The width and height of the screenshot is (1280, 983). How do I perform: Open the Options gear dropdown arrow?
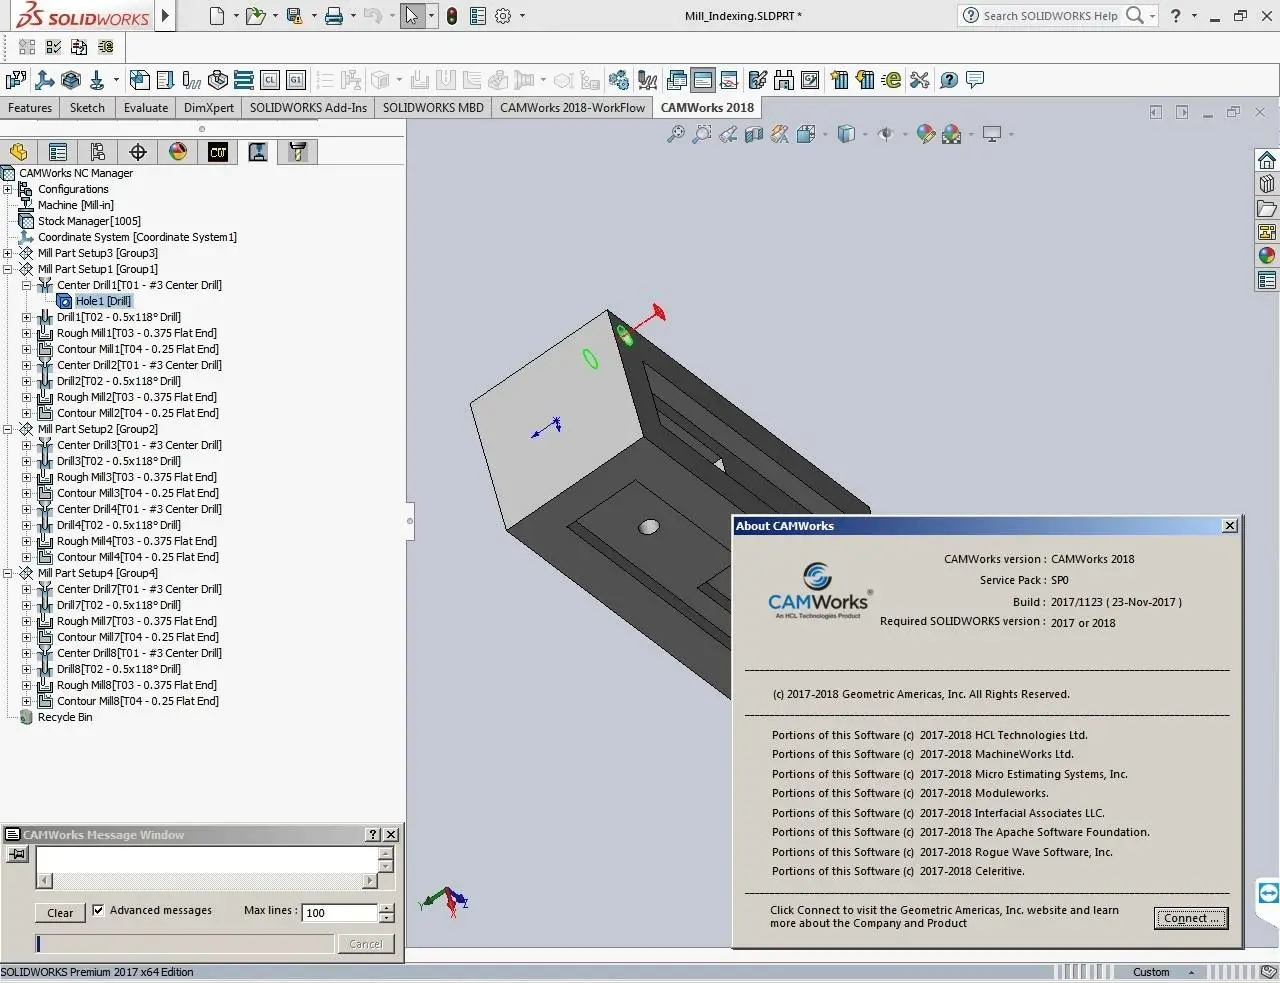(x=522, y=16)
